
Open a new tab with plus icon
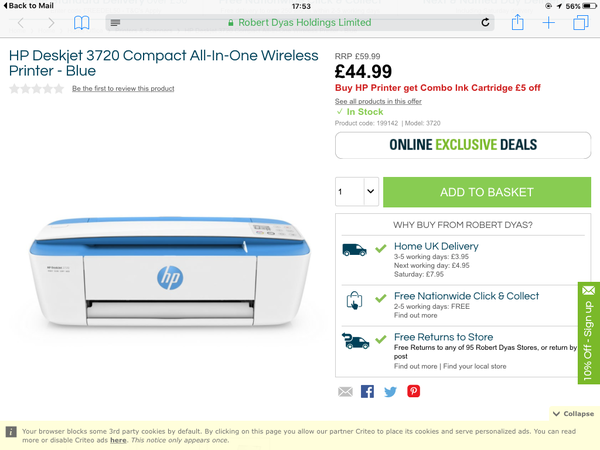tap(548, 23)
